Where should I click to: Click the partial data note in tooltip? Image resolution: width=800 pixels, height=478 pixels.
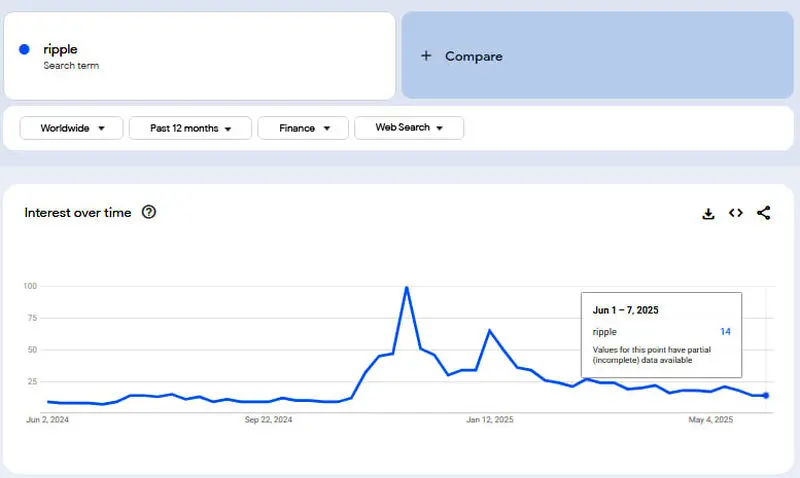click(652, 355)
